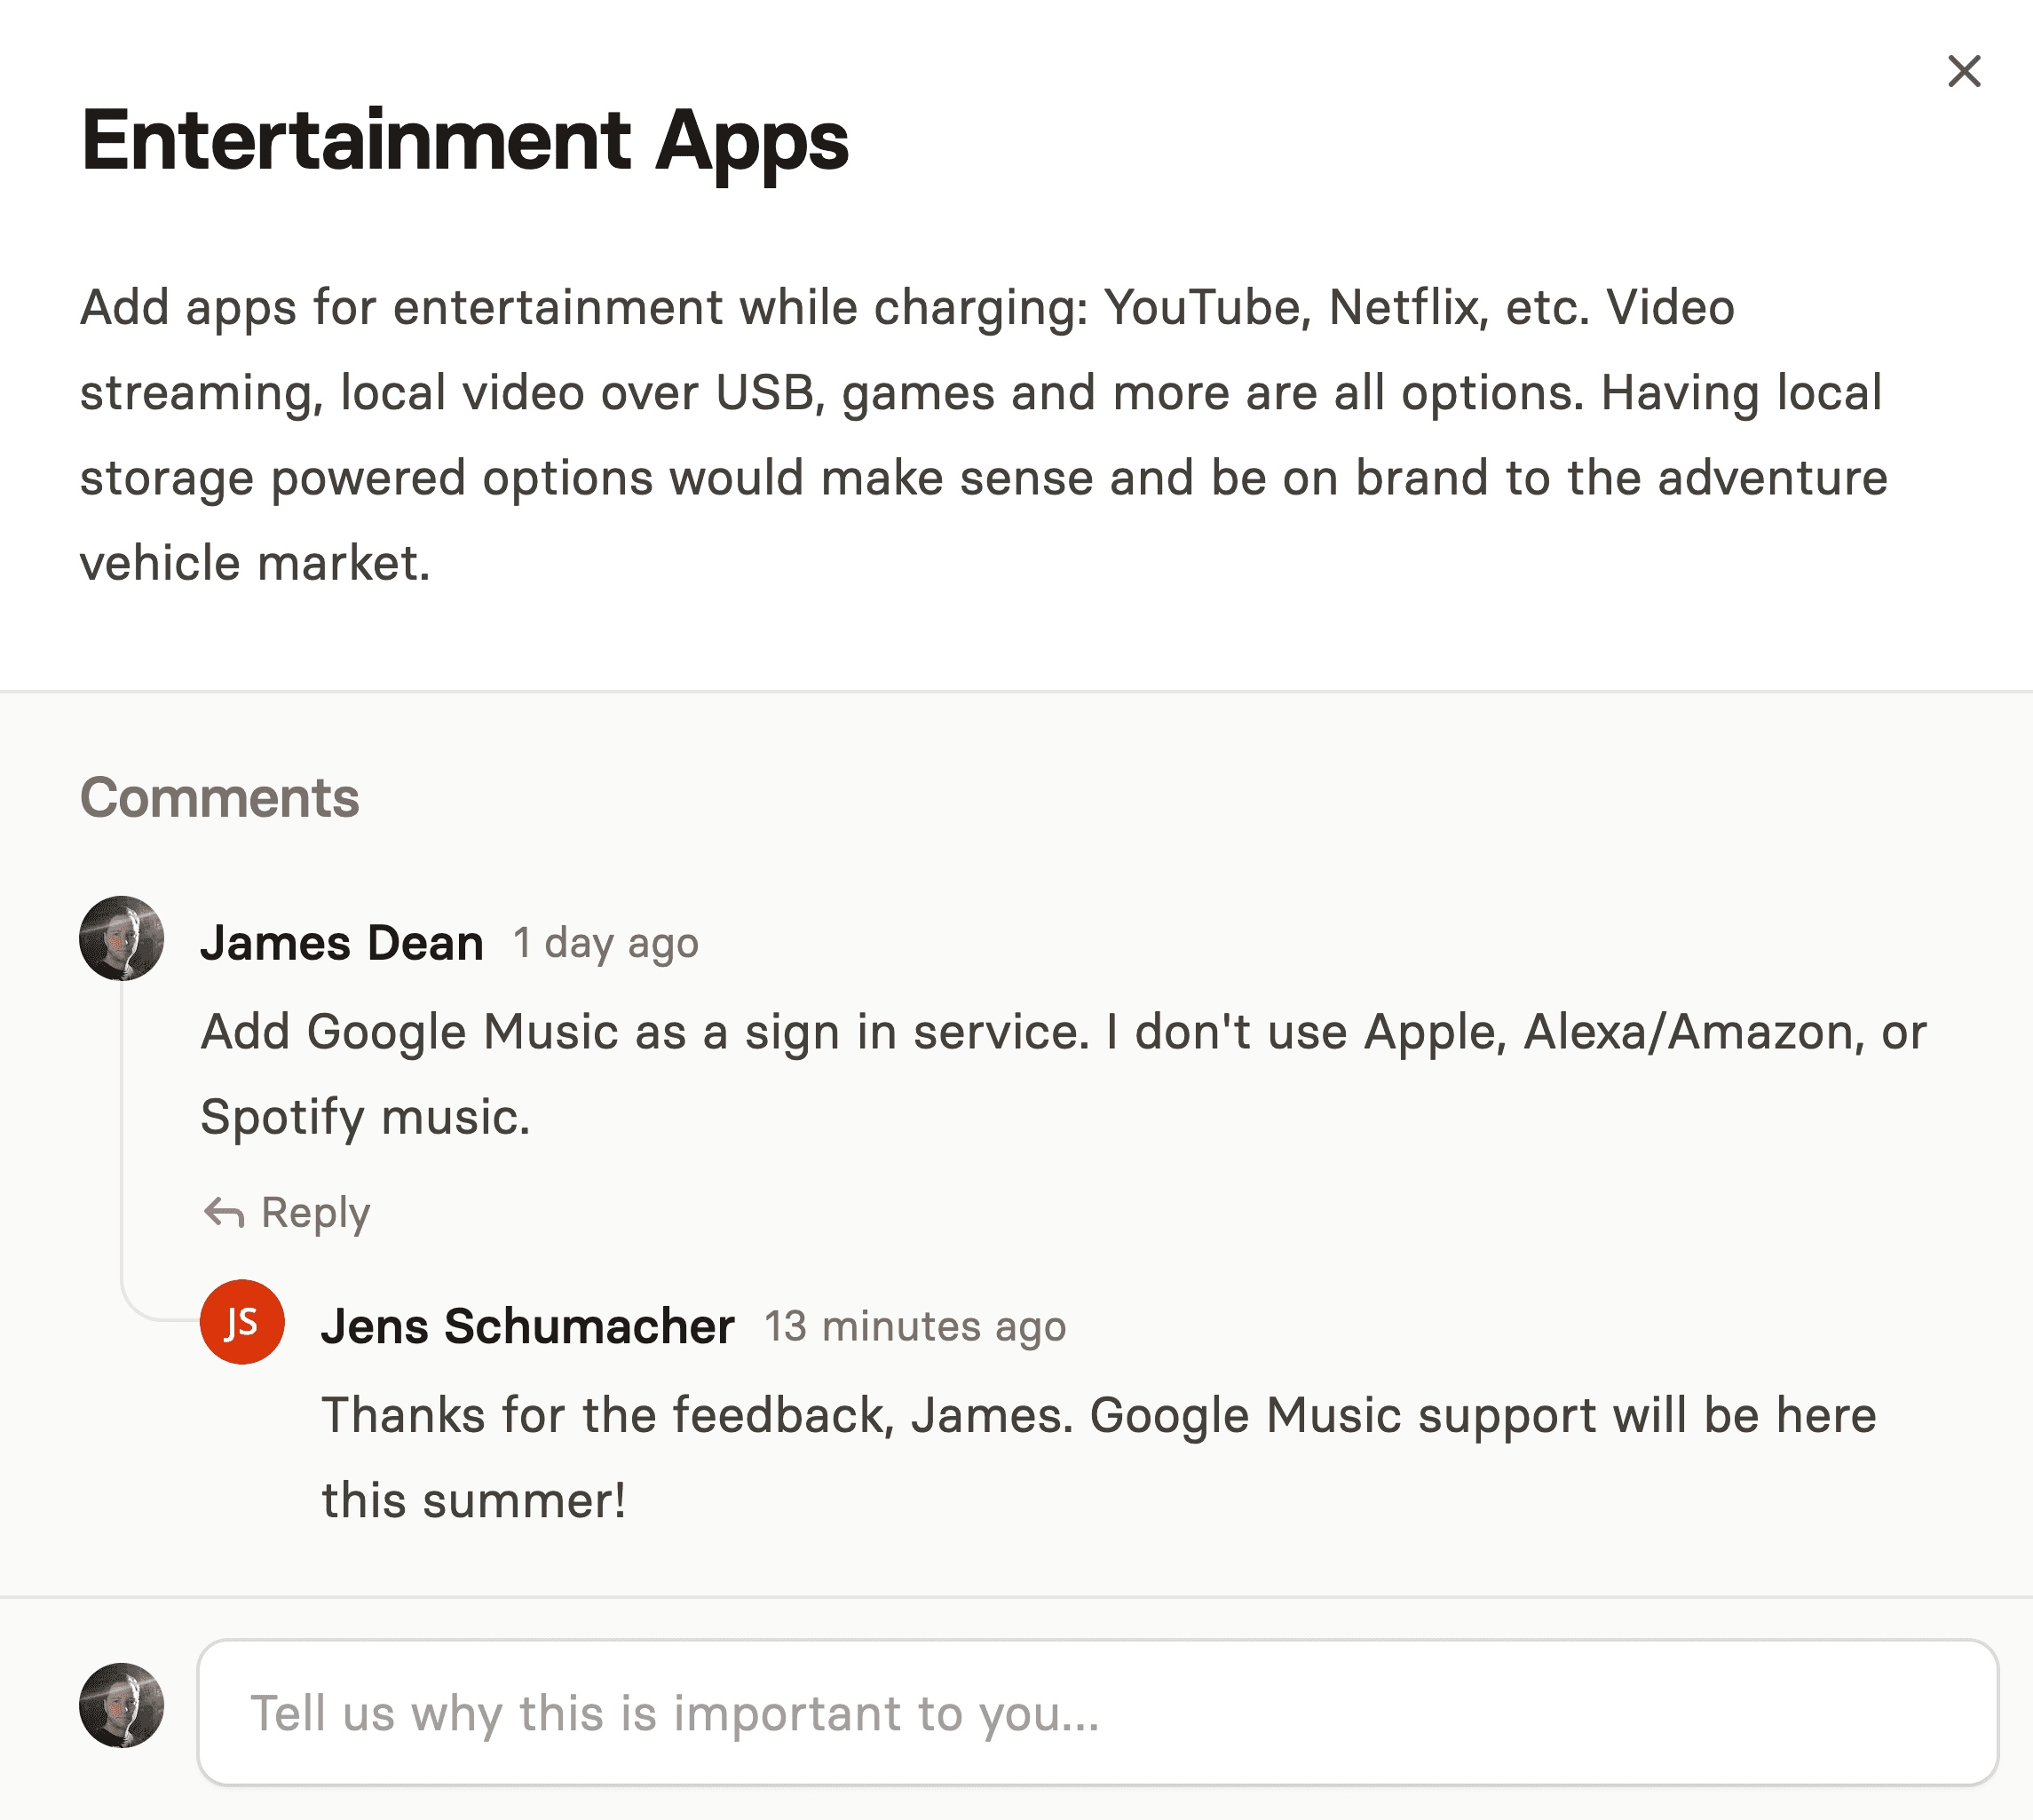Click "Spotify music." in James's comment
The image size is (2033, 1820).
[x=365, y=1117]
